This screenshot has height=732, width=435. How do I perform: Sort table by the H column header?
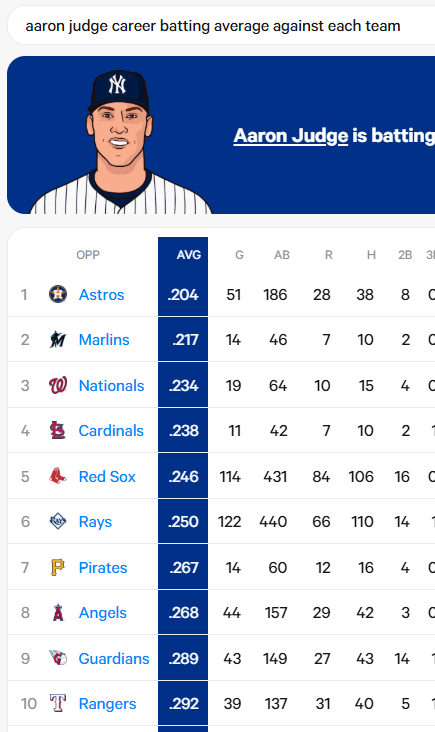coord(371,255)
